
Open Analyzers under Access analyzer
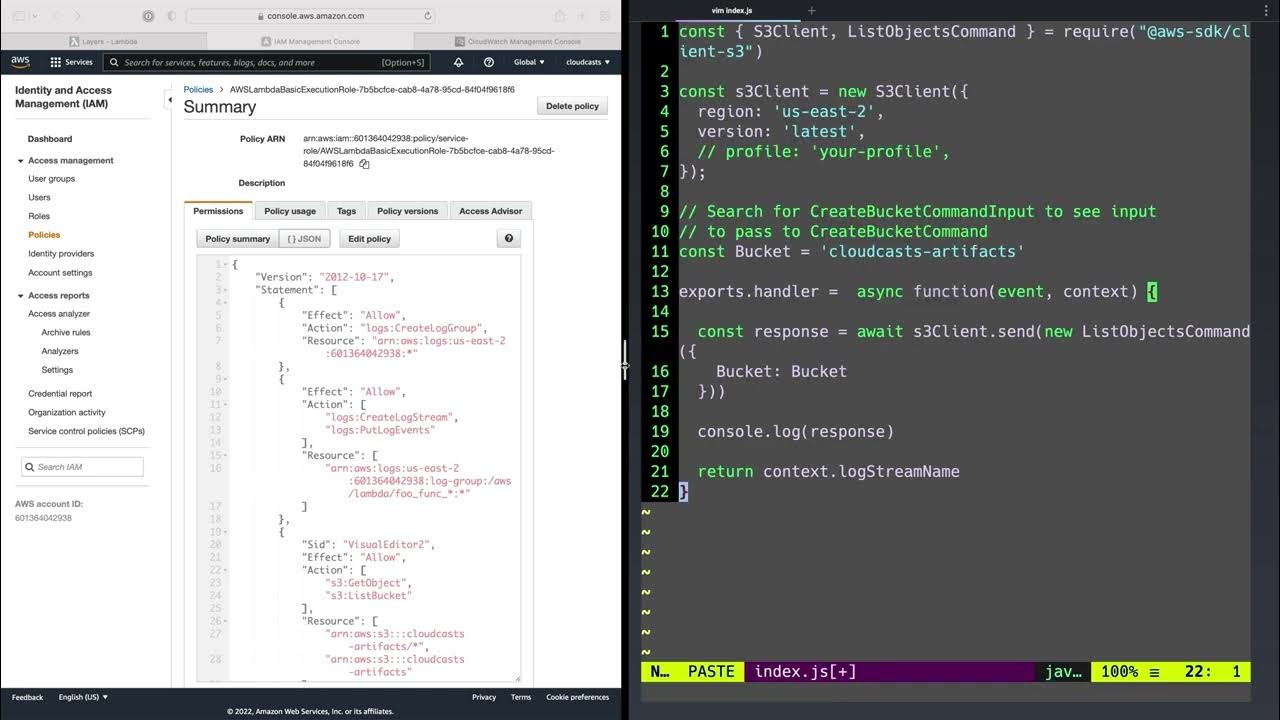60,351
